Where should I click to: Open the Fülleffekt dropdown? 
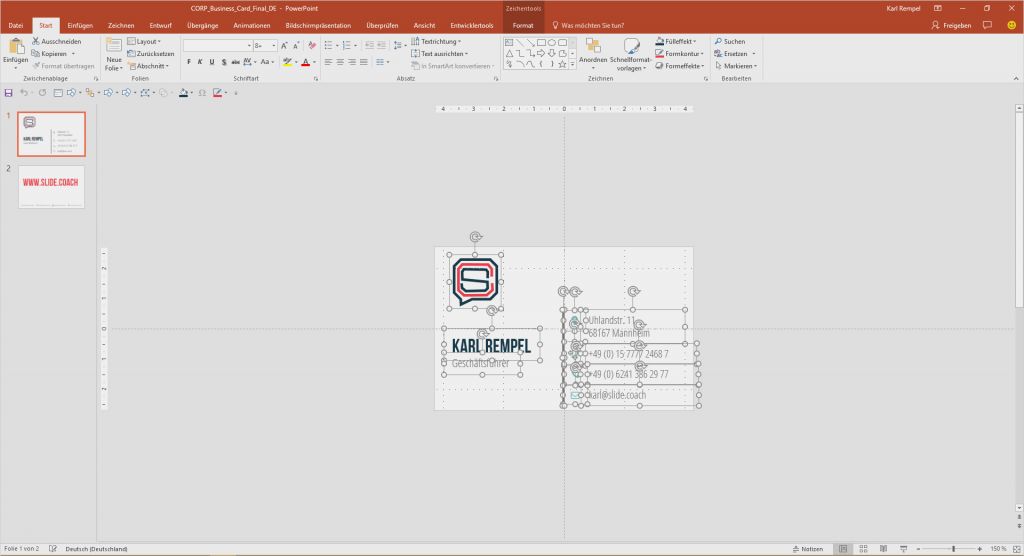680,41
